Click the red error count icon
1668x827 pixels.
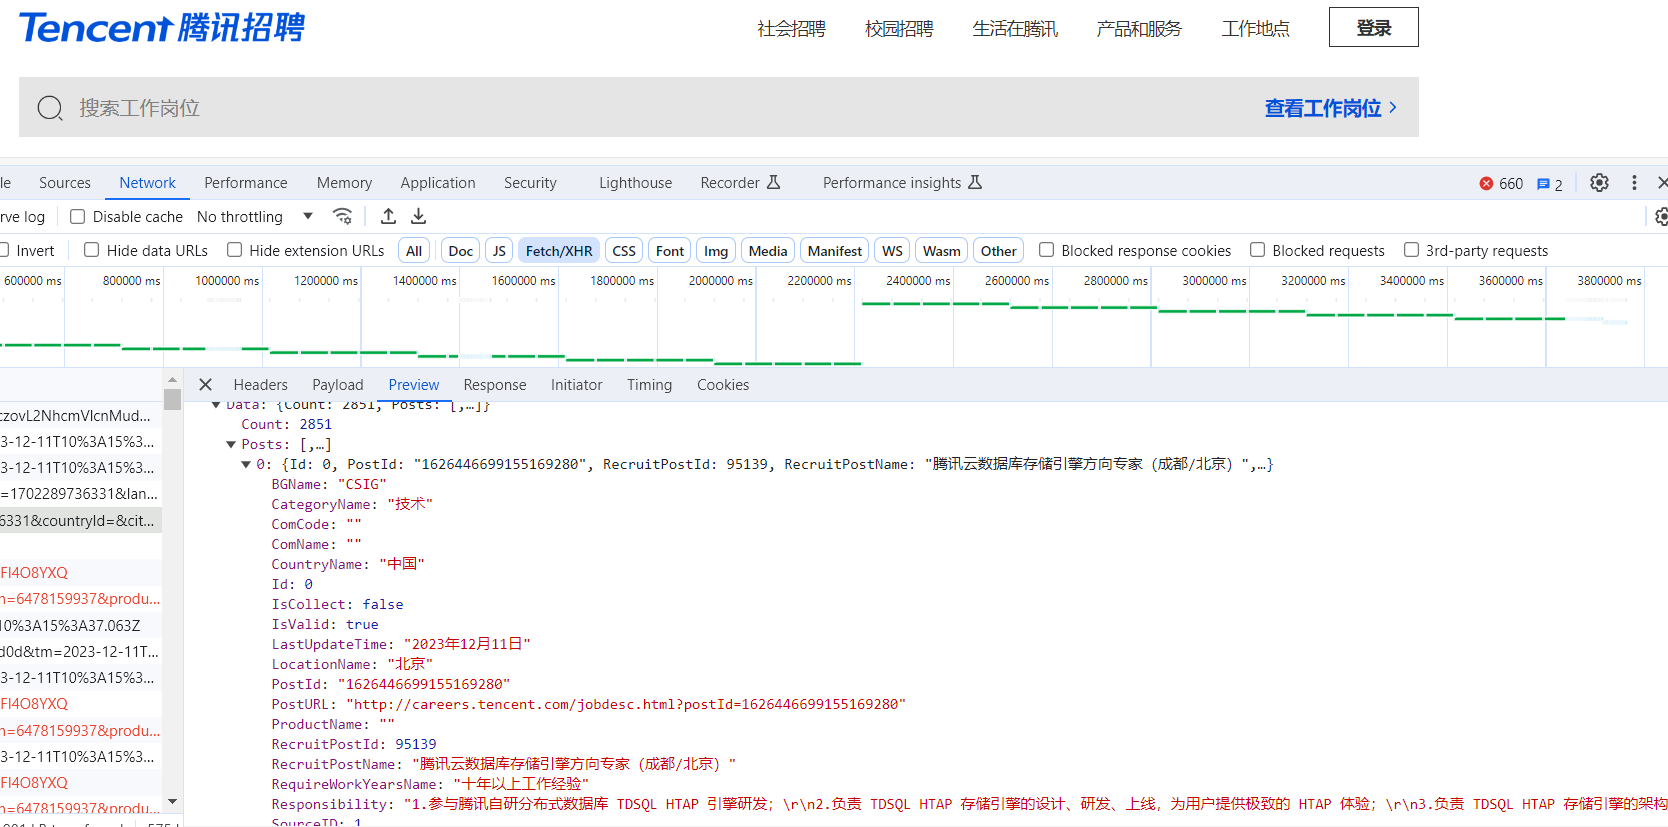[x=1486, y=183]
